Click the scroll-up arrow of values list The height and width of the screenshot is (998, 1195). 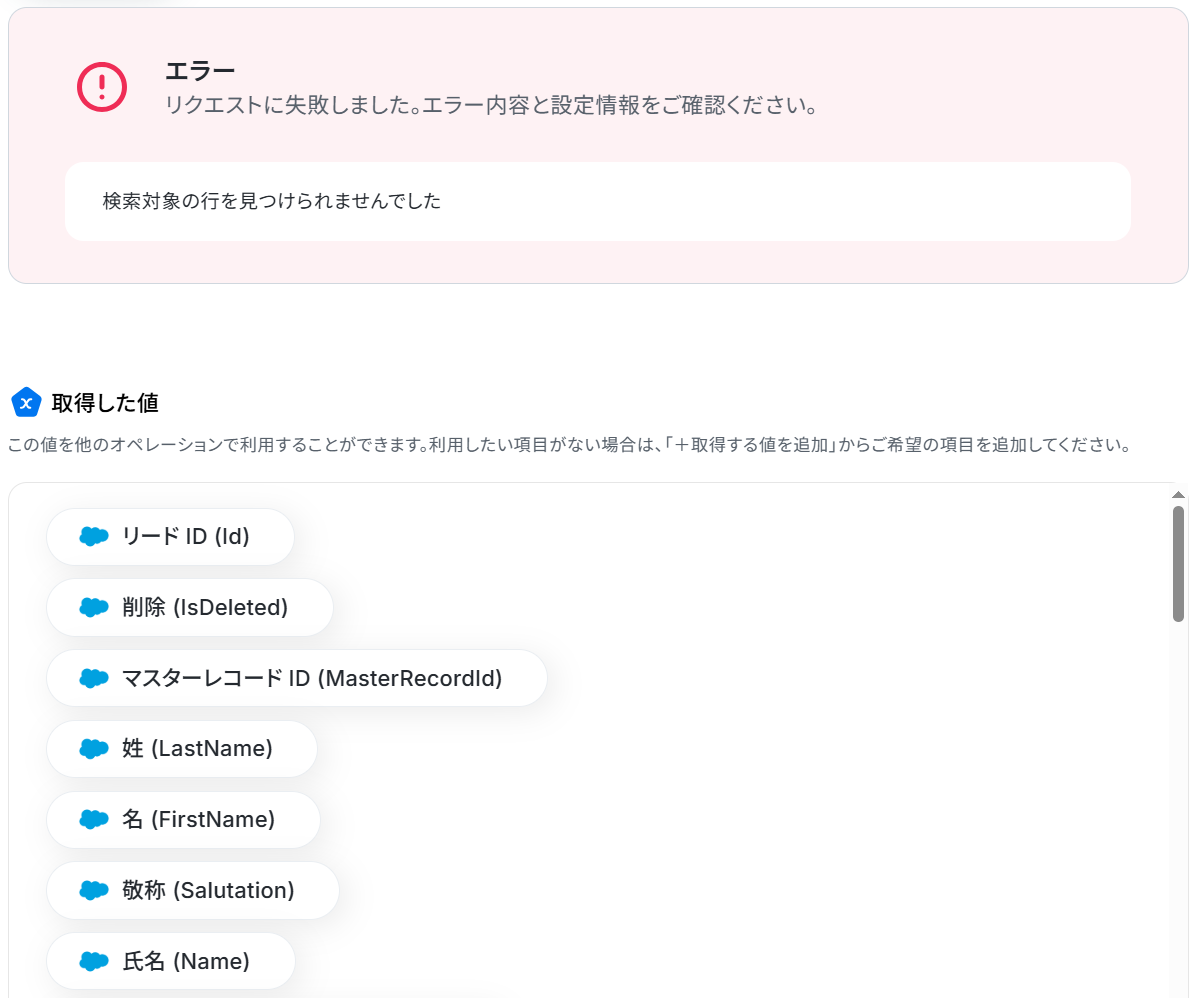(1178, 495)
